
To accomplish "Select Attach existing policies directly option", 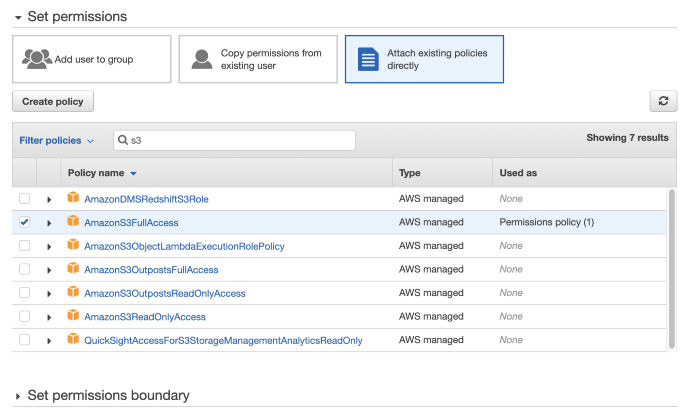I will tap(424, 59).
